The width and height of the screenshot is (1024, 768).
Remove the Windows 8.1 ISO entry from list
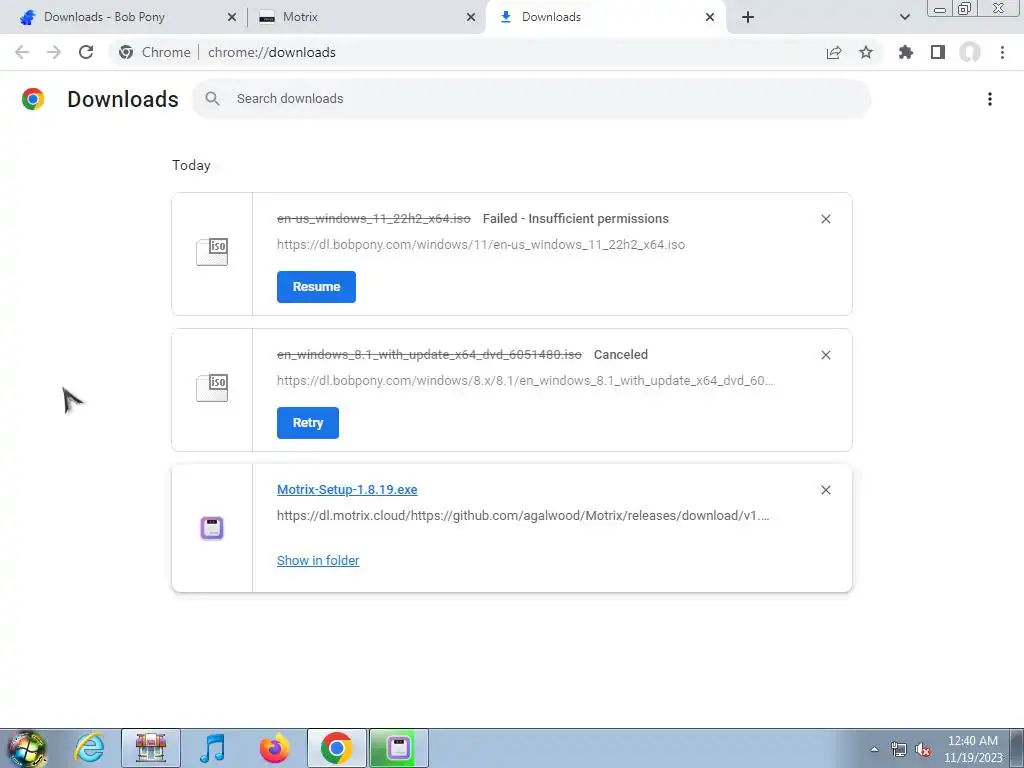tap(825, 355)
